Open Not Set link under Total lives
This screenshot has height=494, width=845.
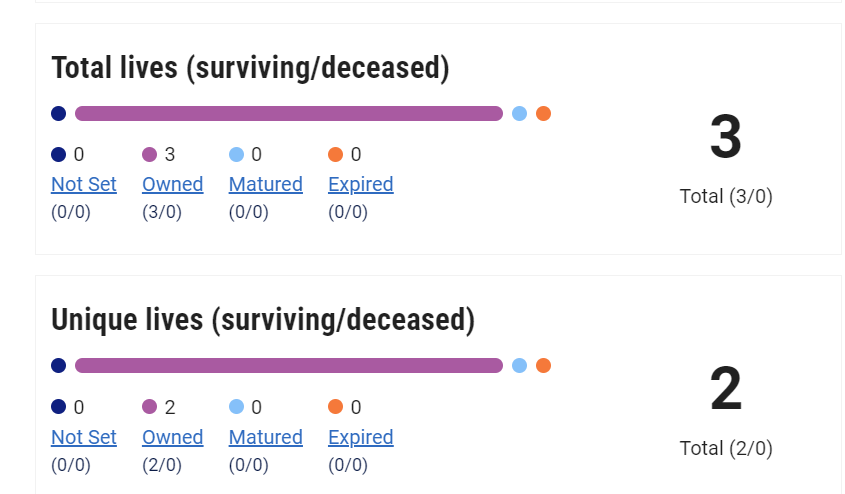tap(84, 184)
